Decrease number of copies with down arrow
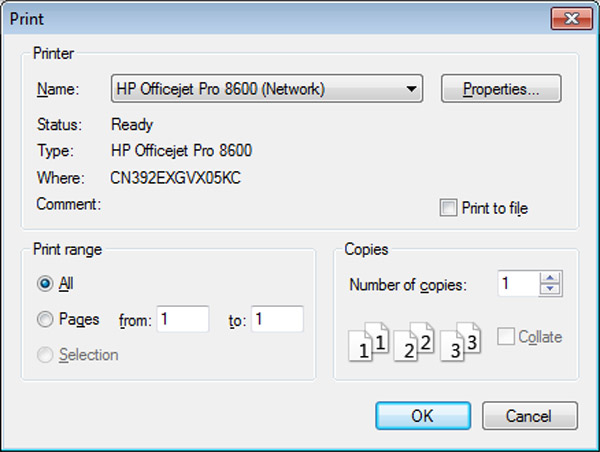 tap(550, 289)
